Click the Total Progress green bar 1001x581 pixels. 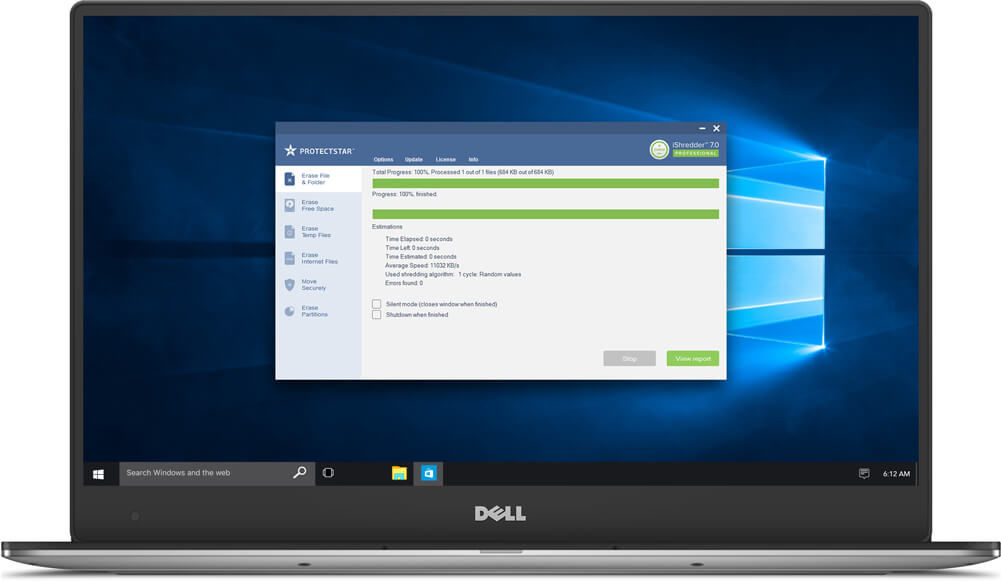(545, 183)
